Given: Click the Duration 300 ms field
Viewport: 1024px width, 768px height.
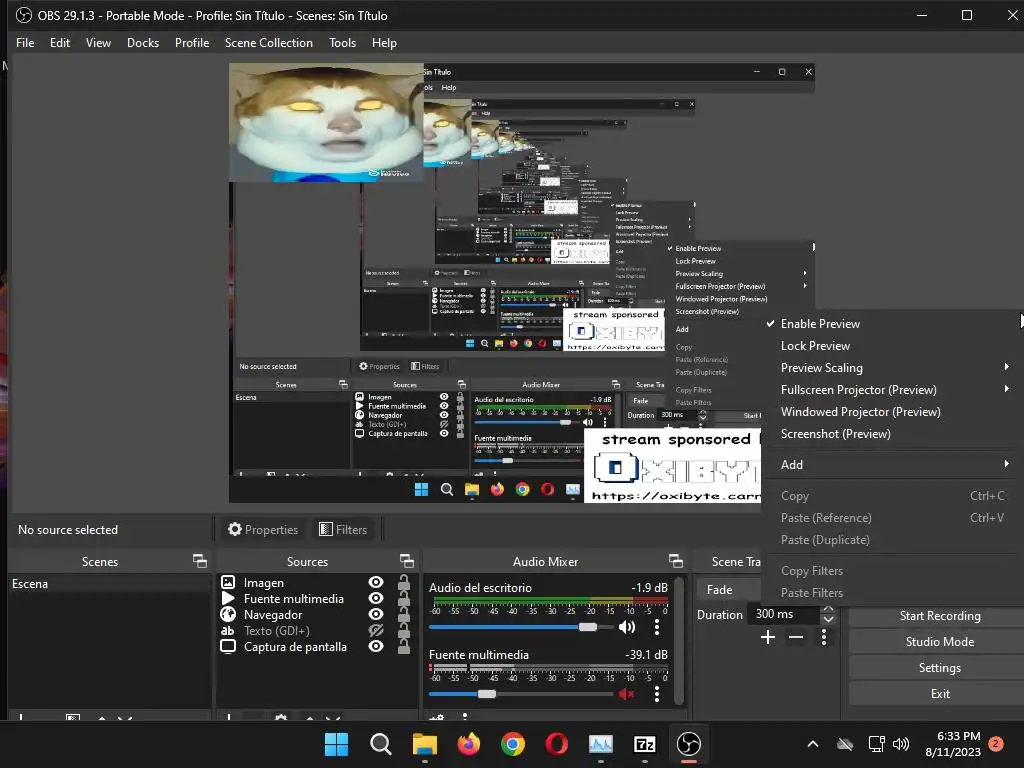Looking at the screenshot, I should point(786,615).
